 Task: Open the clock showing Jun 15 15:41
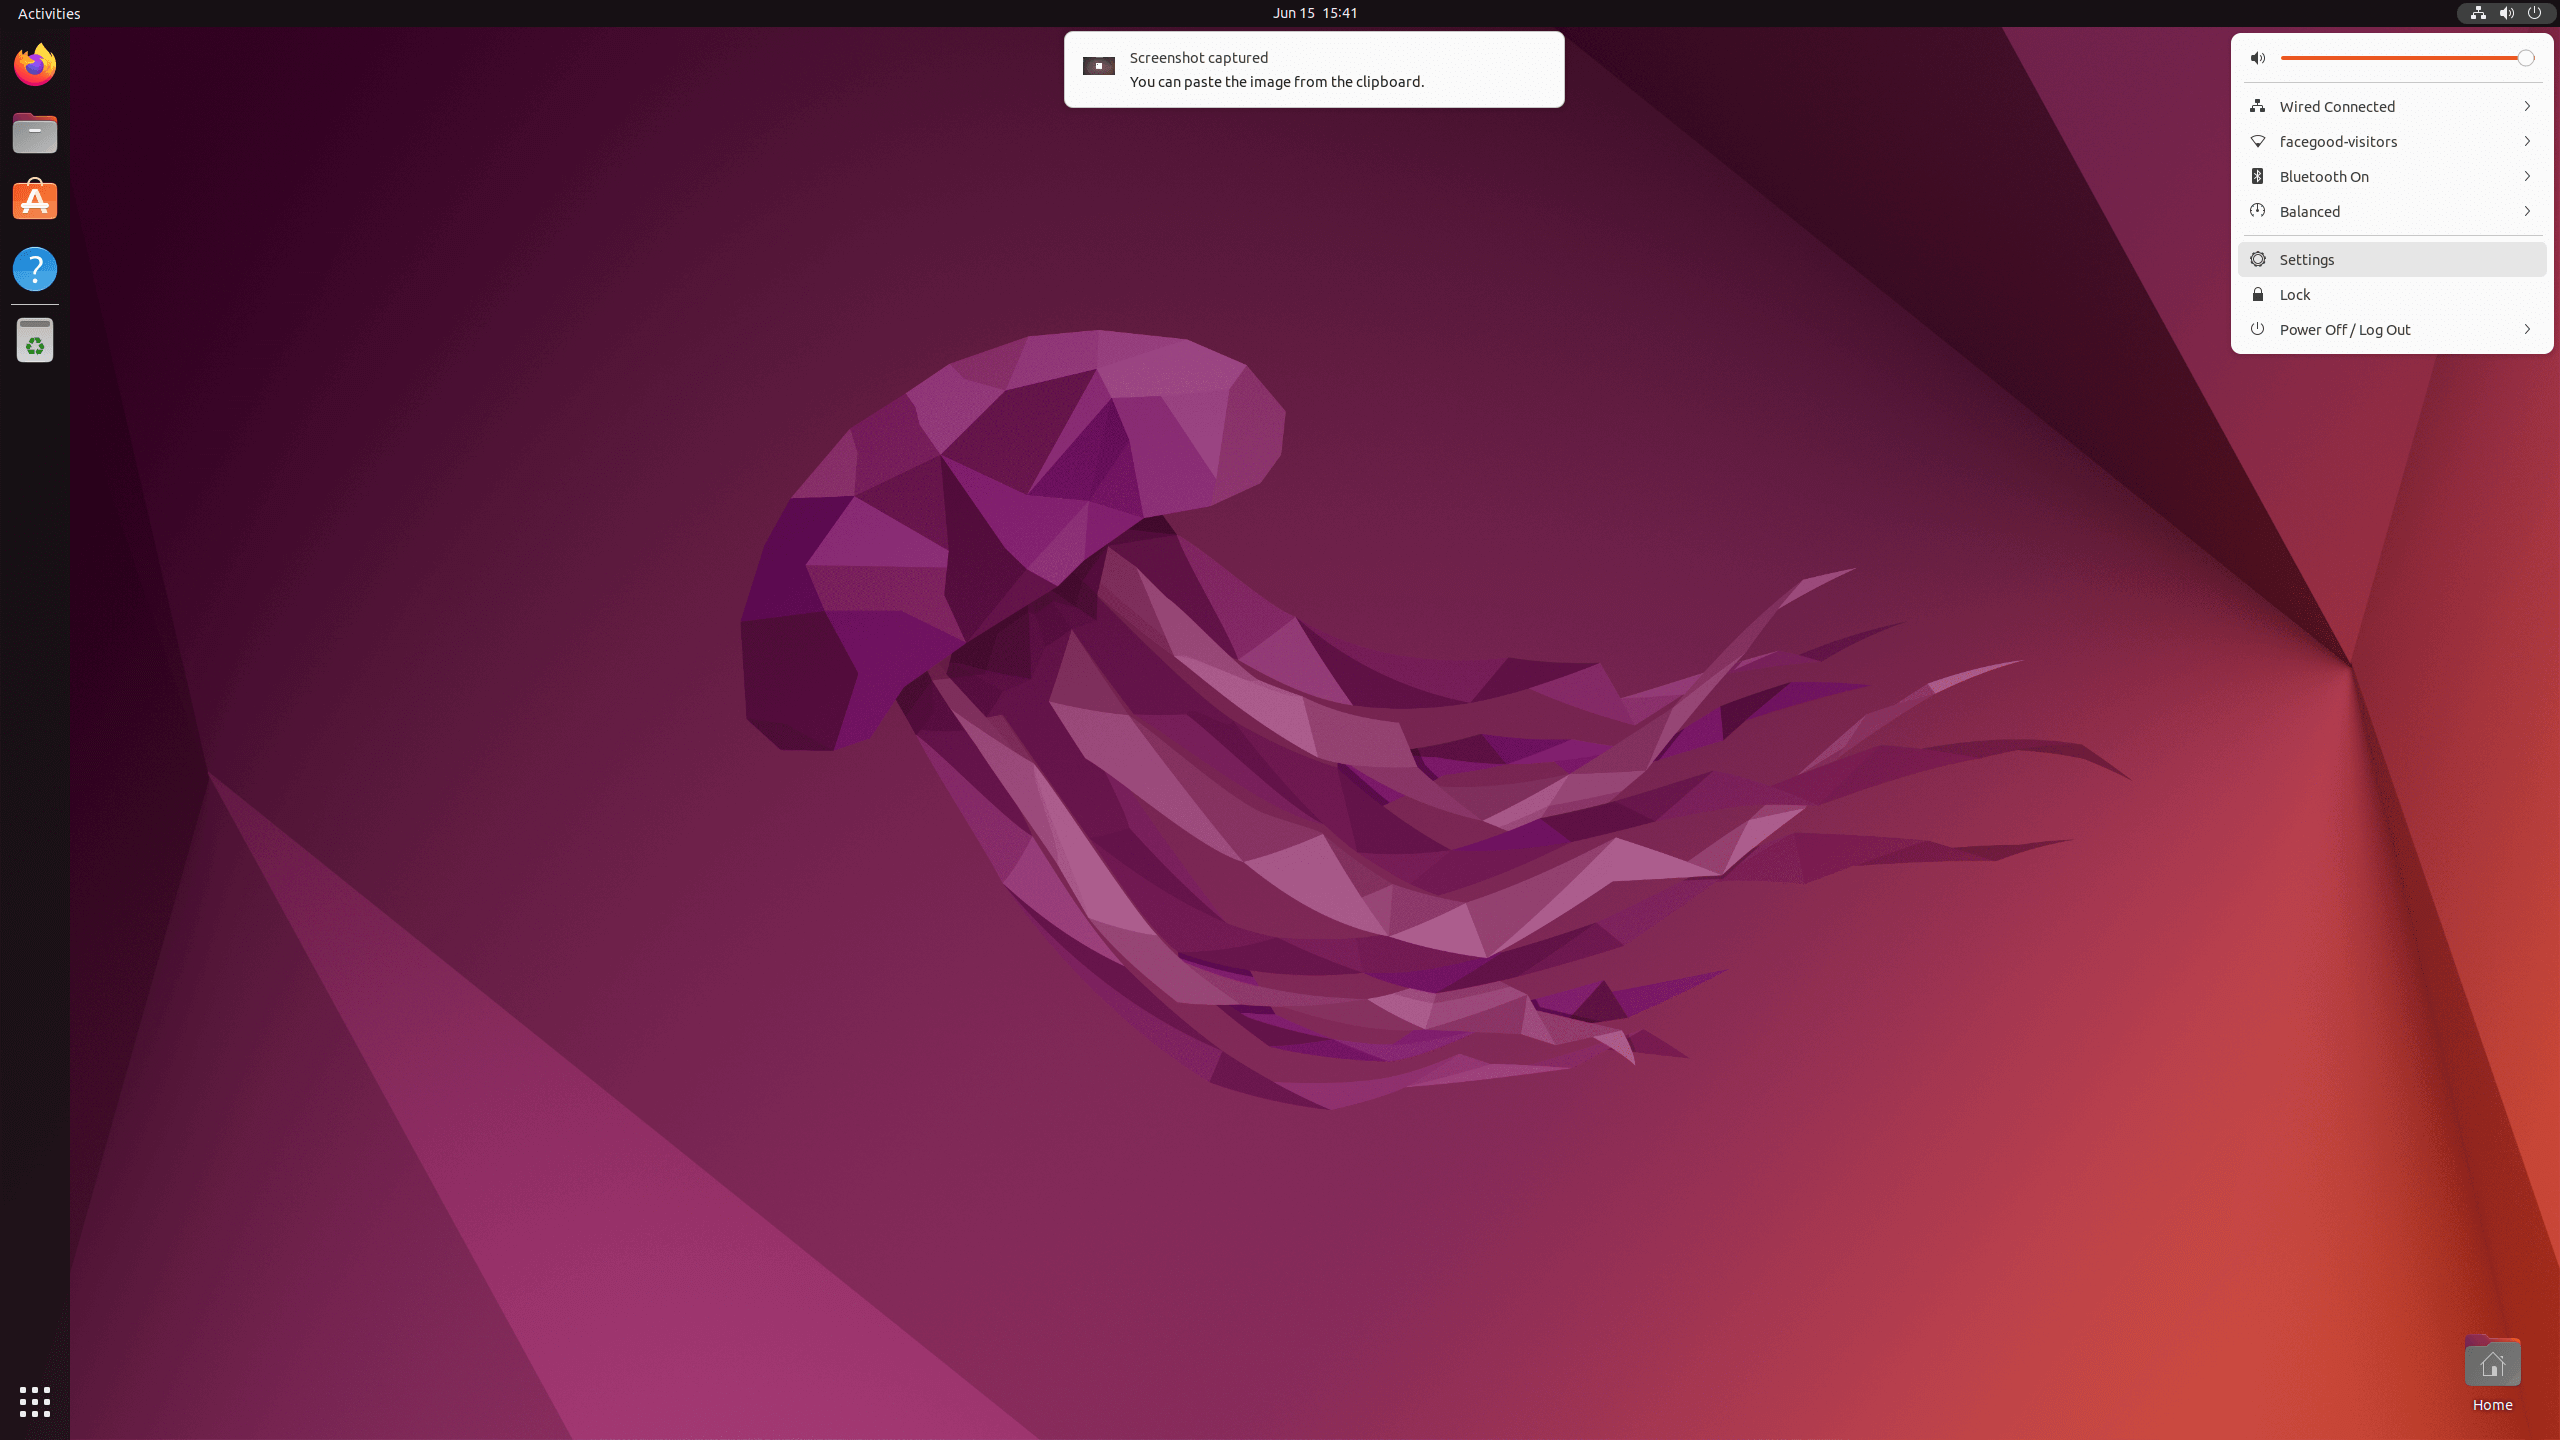[1315, 13]
